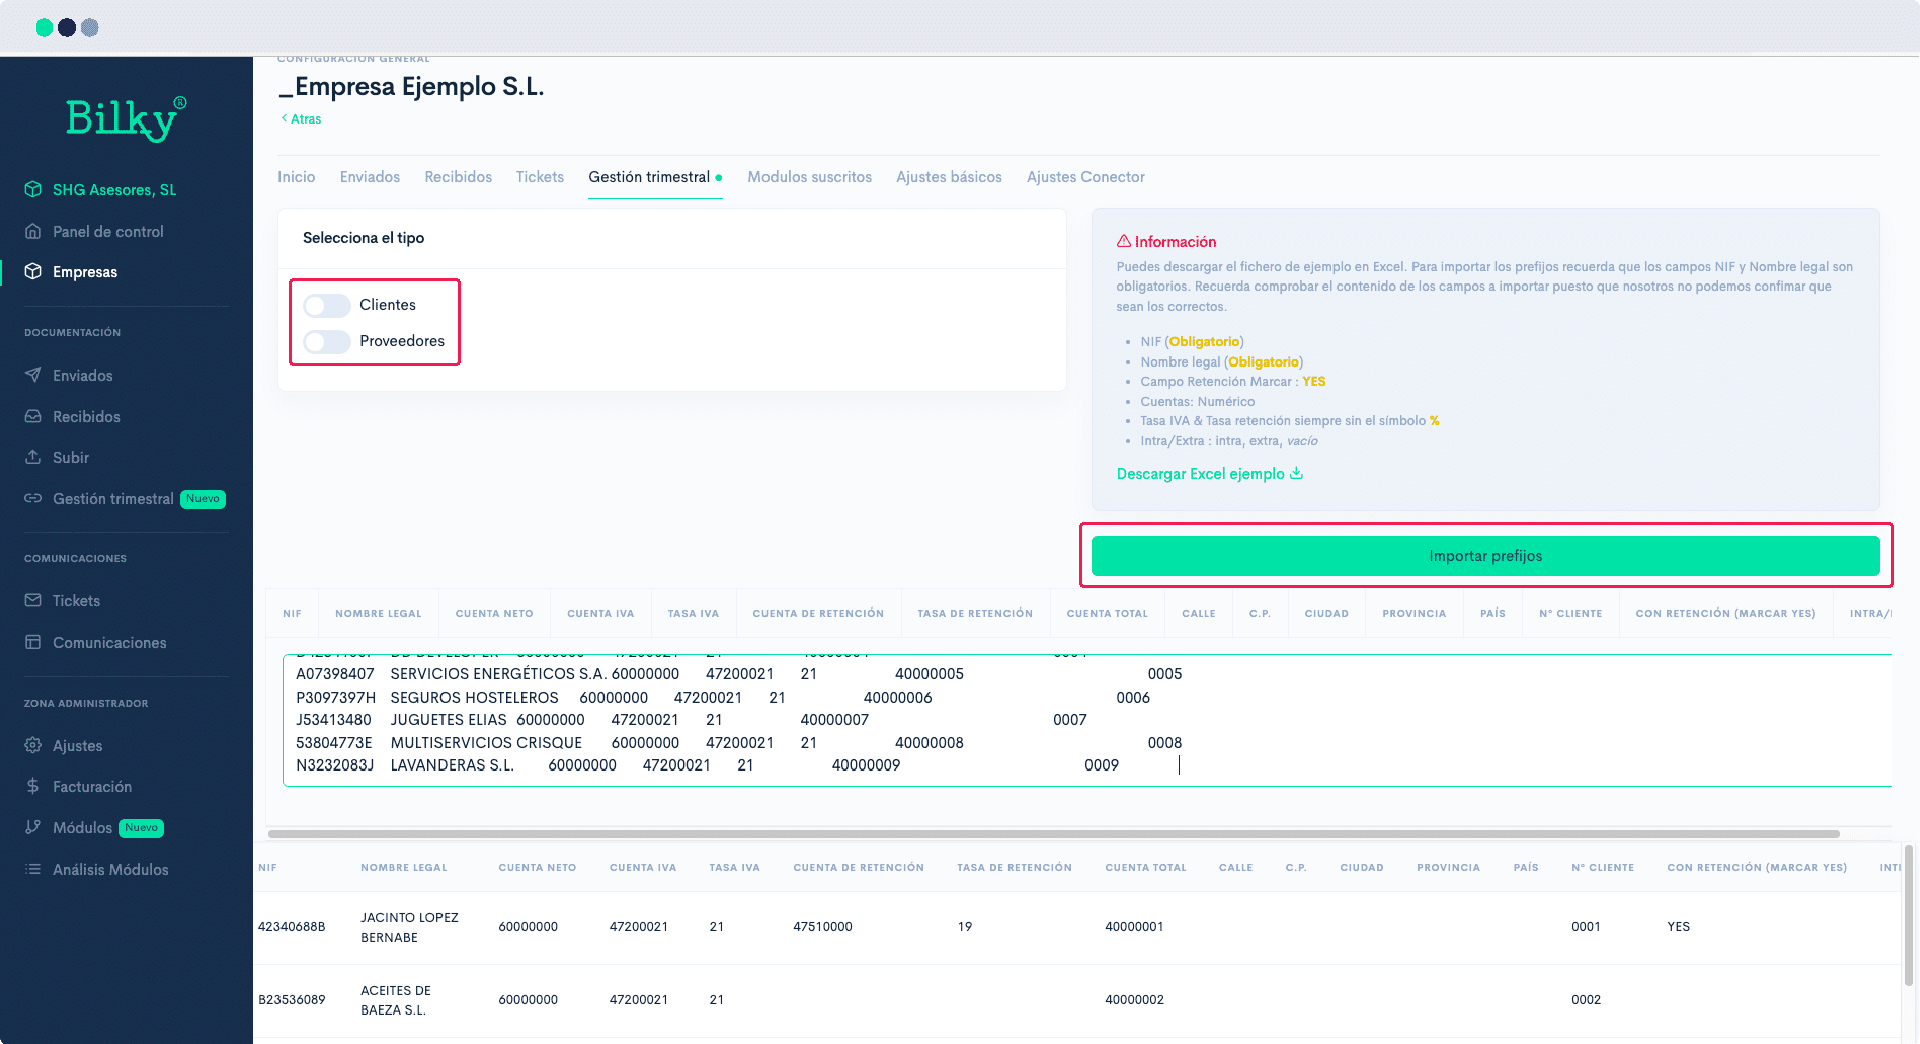This screenshot has width=1920, height=1044.
Task: Click the pasted line LAVANDERAS S.L.
Action: (x=452, y=766)
